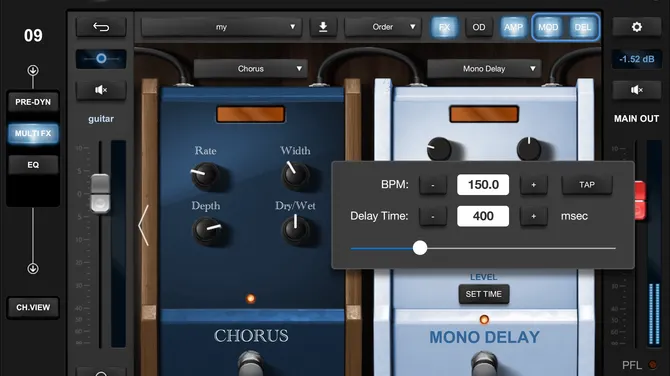
Task: Click the pan control above guitar
Action: pos(101,59)
